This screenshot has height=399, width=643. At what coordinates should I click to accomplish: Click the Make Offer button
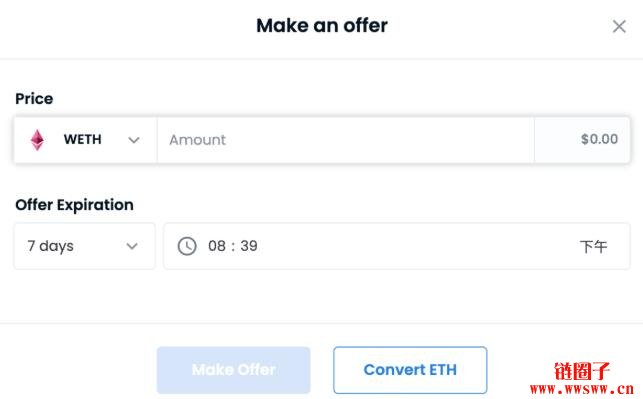click(x=234, y=370)
